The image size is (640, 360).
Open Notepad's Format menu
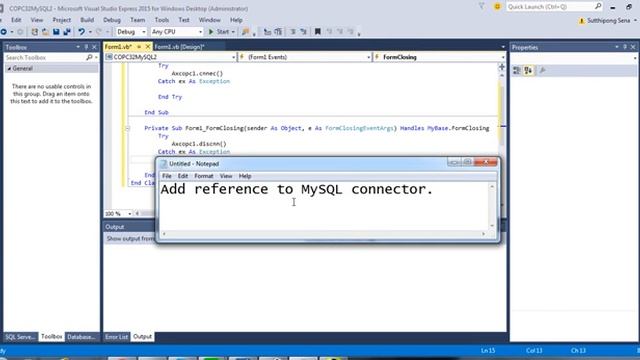tap(204, 176)
